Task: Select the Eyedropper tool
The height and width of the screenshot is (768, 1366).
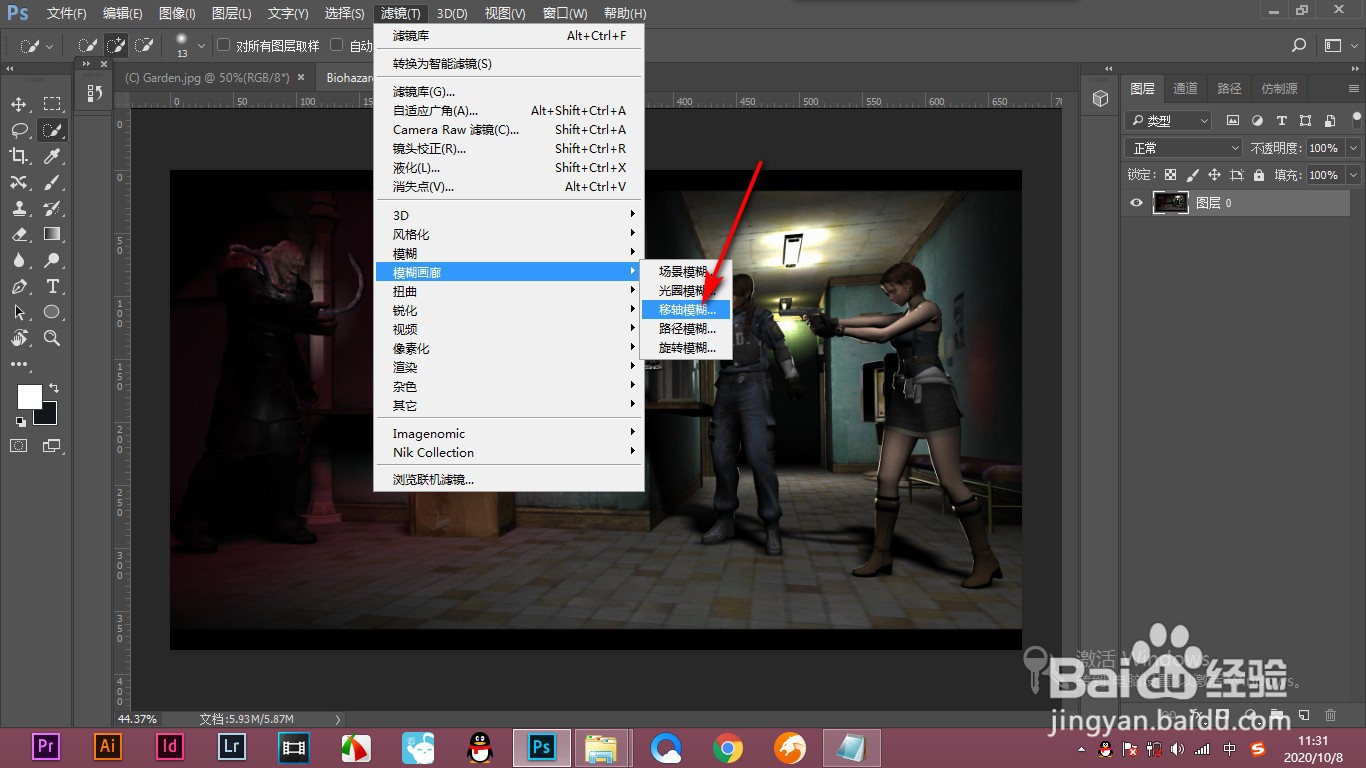Action: [52, 156]
